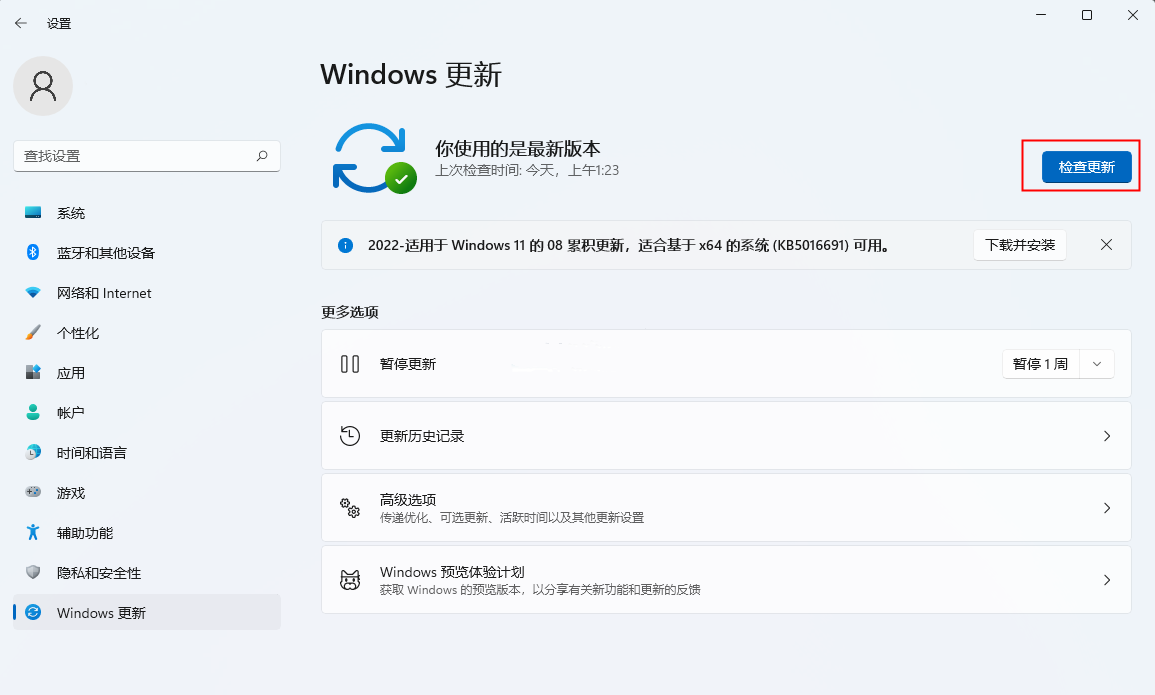Viewport: 1155px width, 695px height.
Task: Go to 网络和 Internet settings
Action: 104,293
